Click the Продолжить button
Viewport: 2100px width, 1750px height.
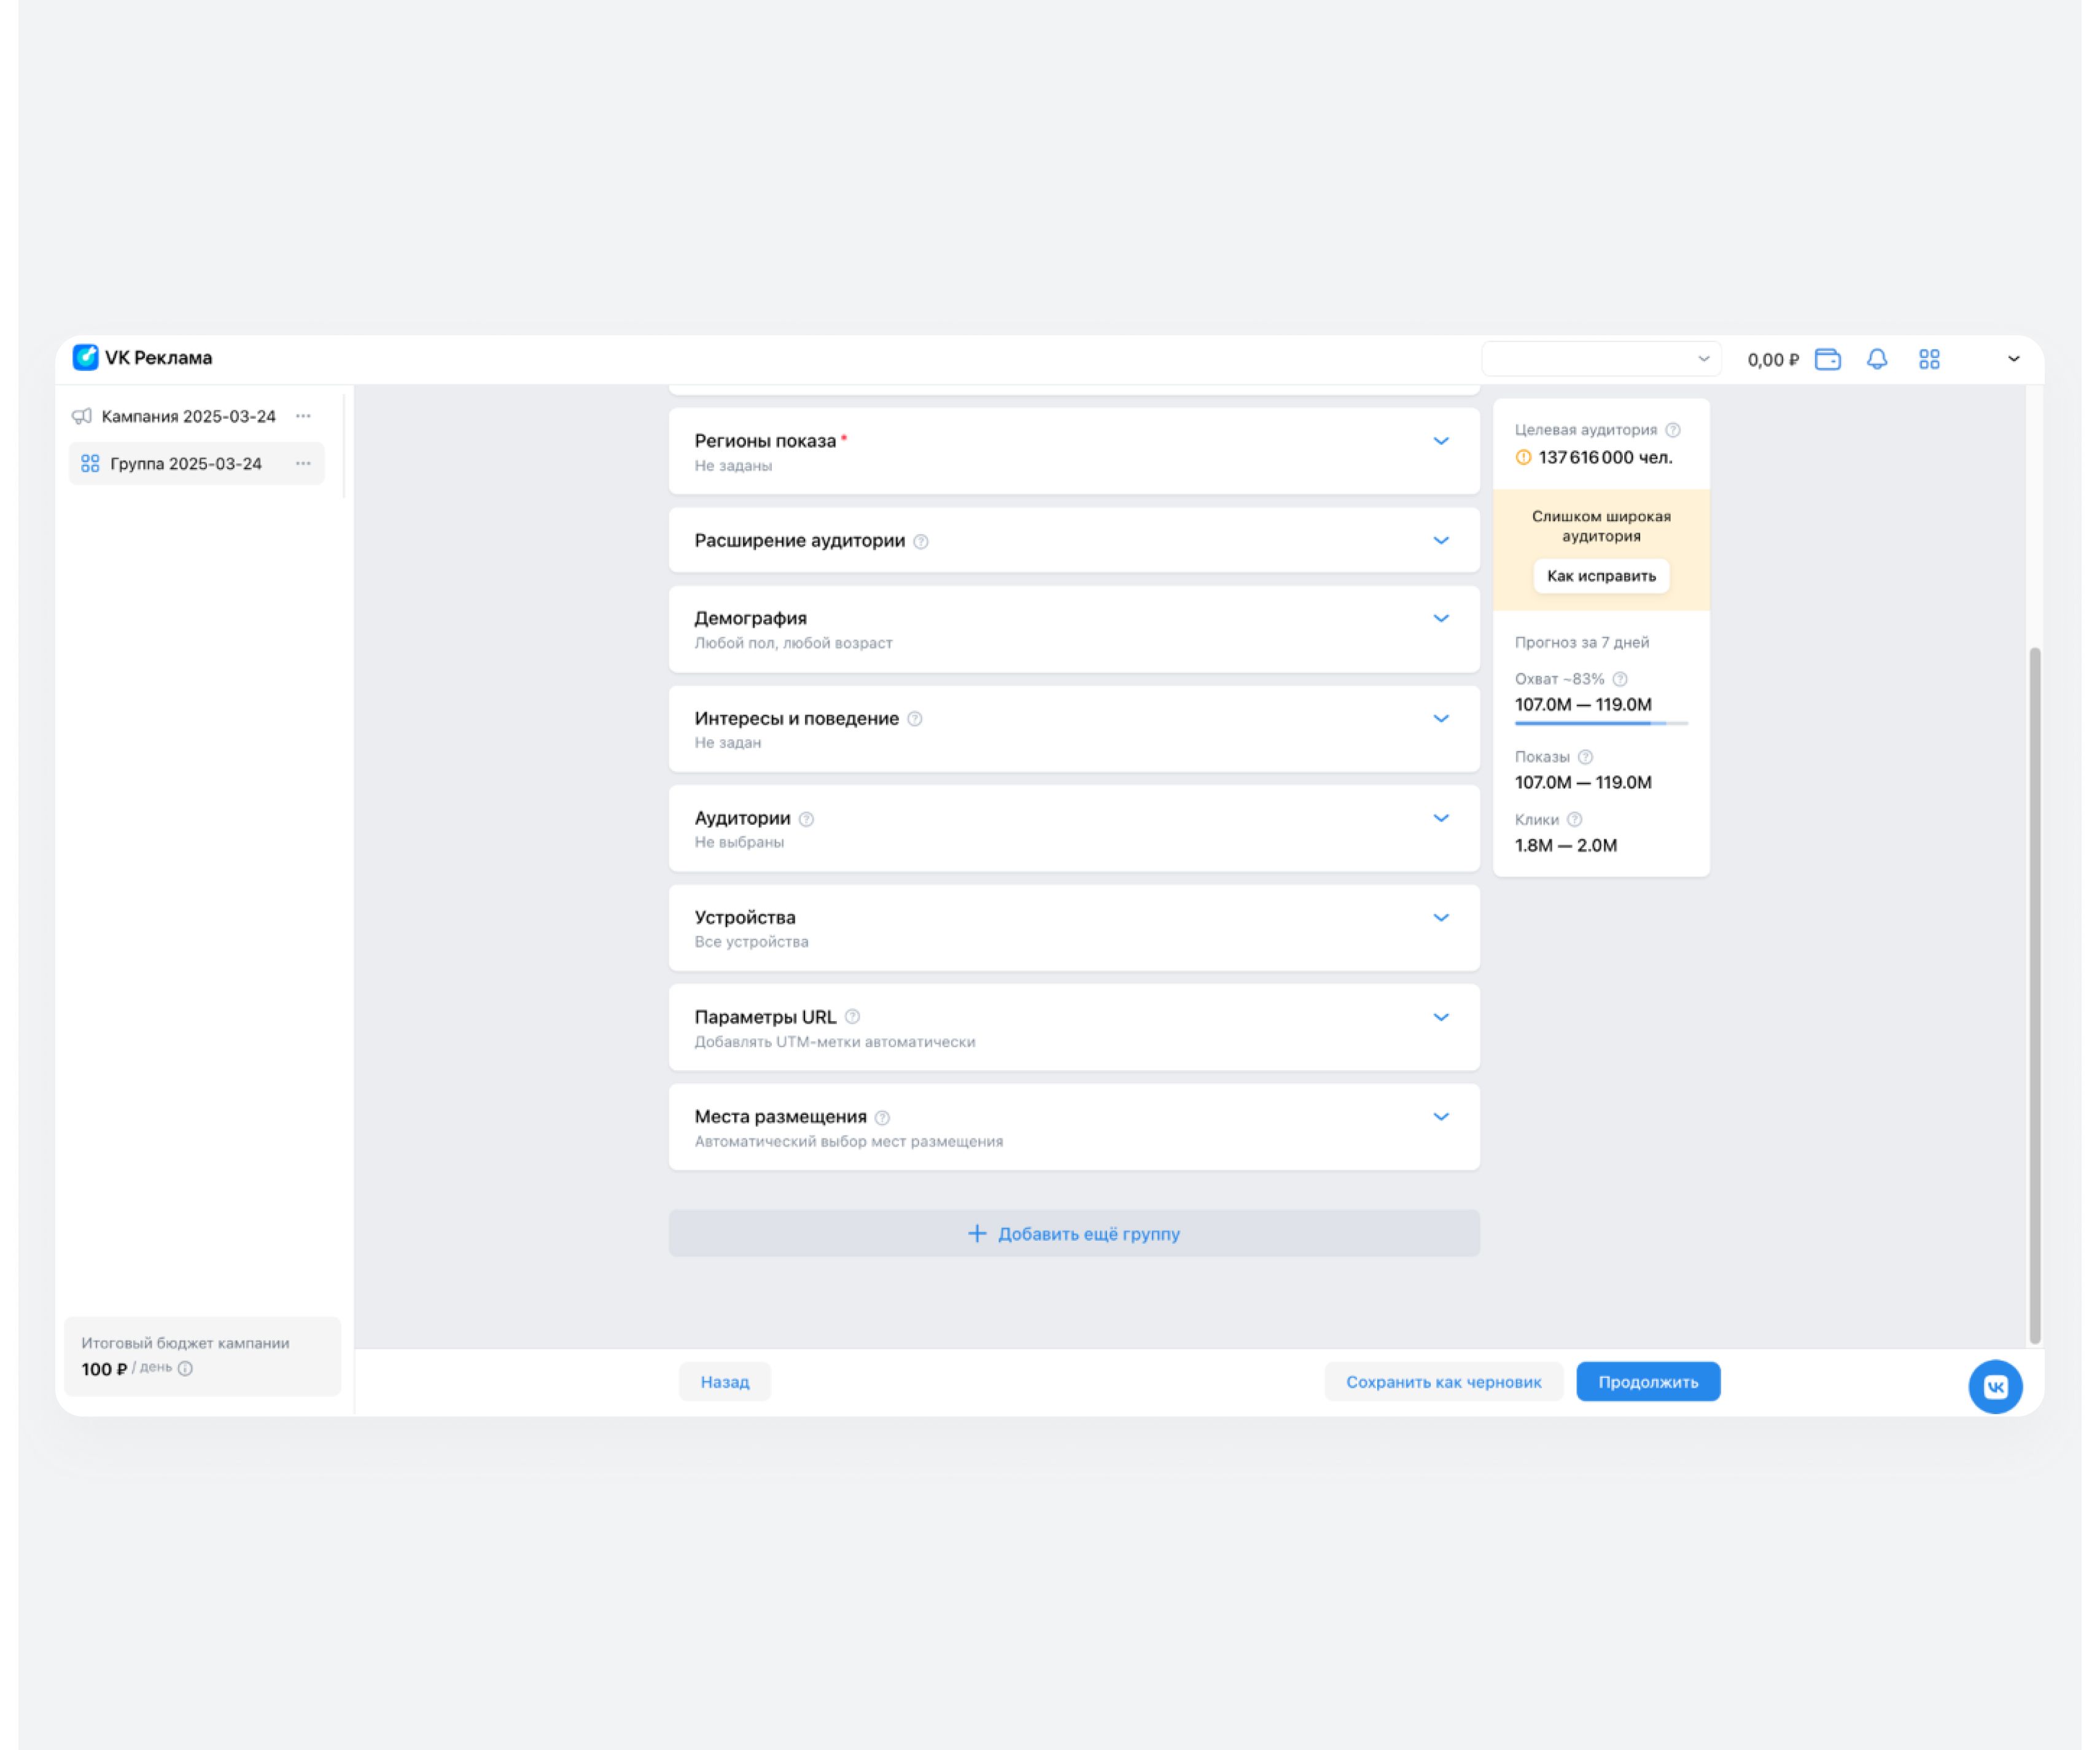pyautogui.click(x=1648, y=1381)
